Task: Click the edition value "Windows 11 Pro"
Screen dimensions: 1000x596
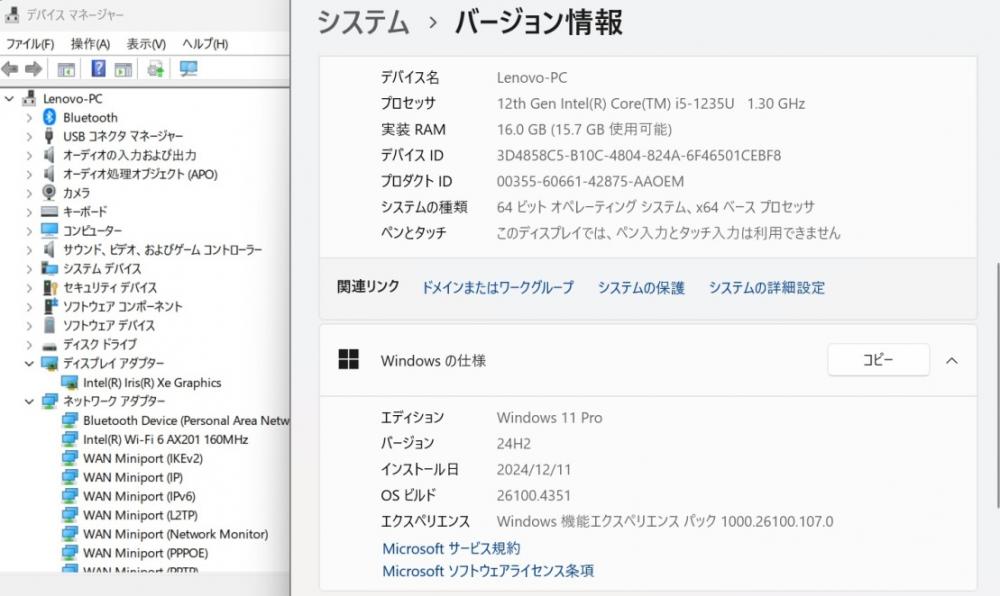Action: (x=550, y=418)
